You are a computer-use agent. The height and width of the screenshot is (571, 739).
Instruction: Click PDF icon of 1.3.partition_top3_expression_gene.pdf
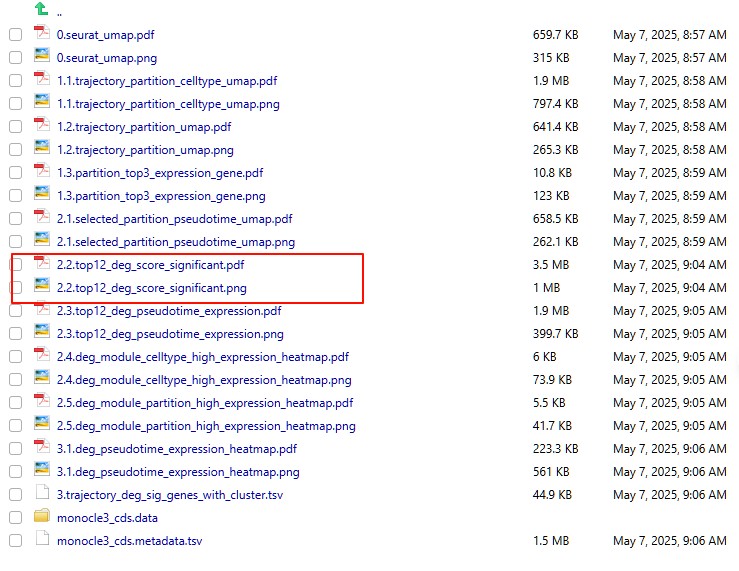pyautogui.click(x=42, y=171)
